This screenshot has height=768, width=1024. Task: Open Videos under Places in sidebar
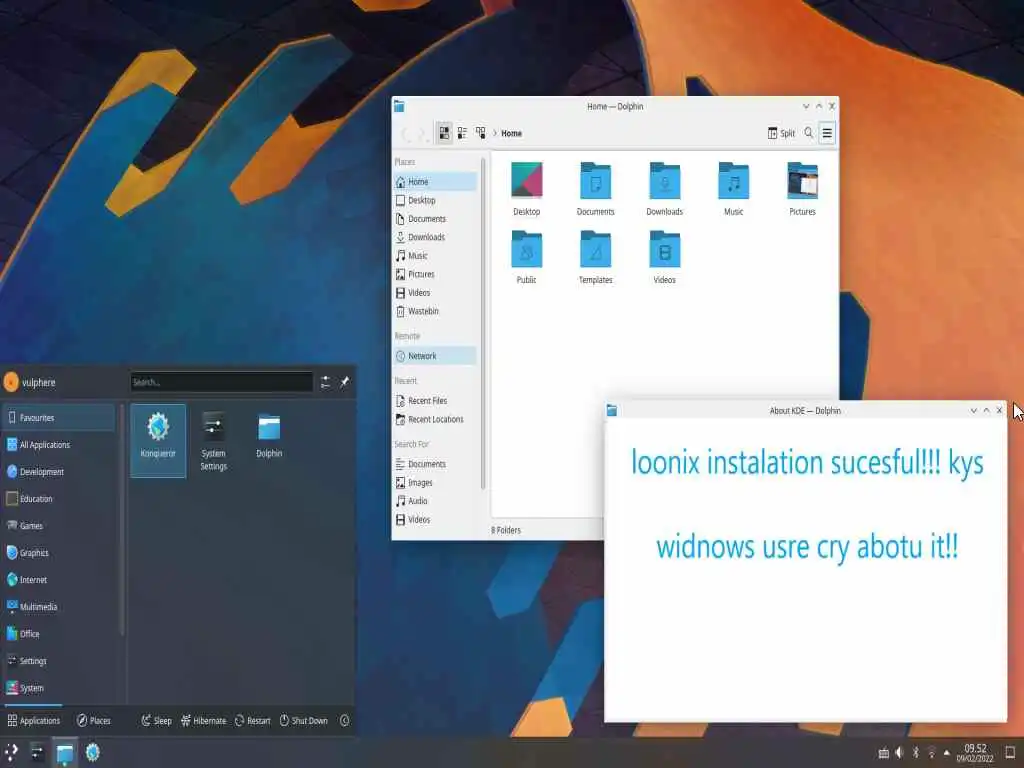tap(436, 293)
